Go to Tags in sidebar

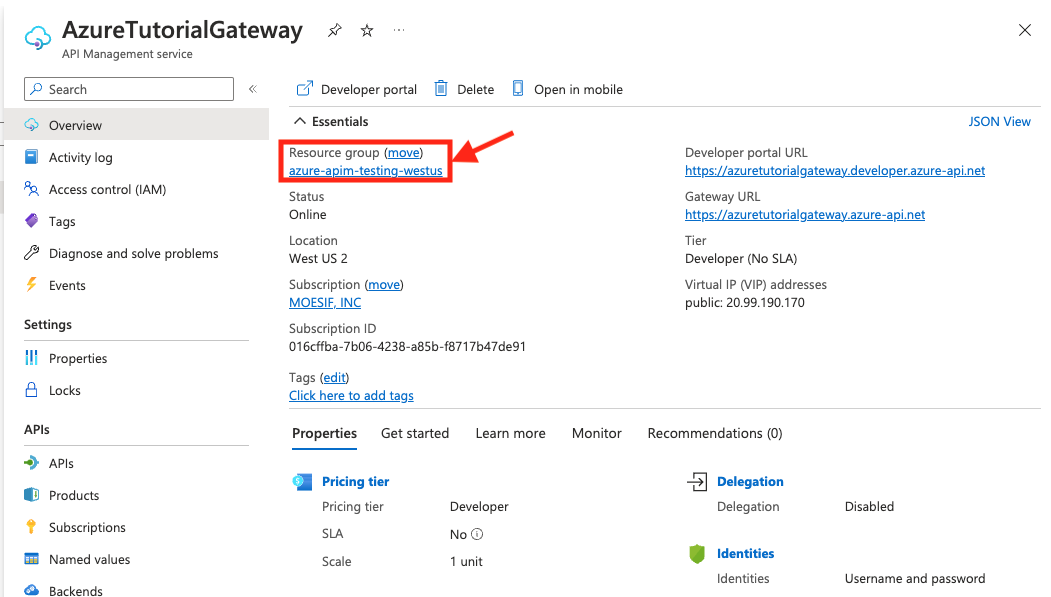pos(62,221)
